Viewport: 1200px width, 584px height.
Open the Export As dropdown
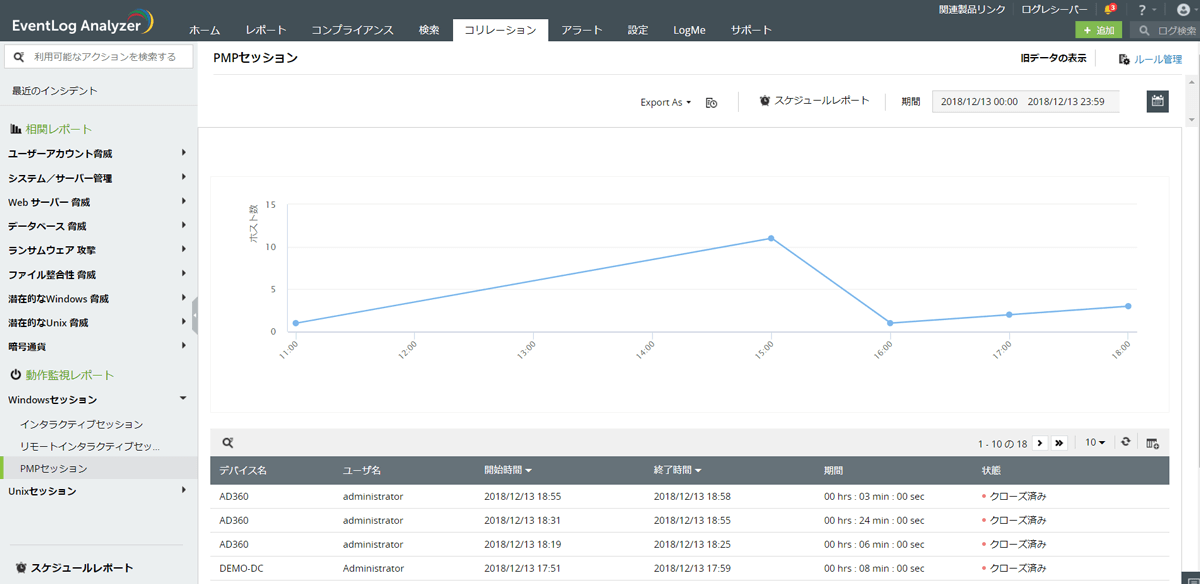[x=665, y=102]
